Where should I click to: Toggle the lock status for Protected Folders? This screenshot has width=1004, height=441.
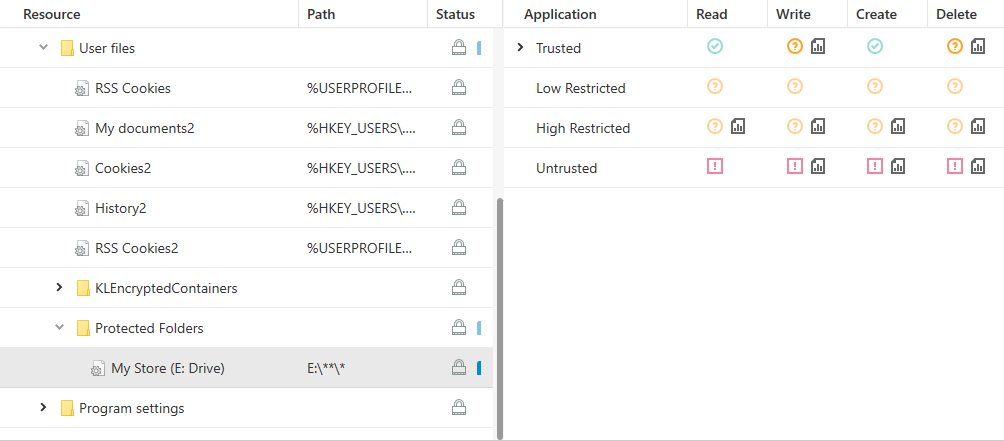(x=459, y=327)
